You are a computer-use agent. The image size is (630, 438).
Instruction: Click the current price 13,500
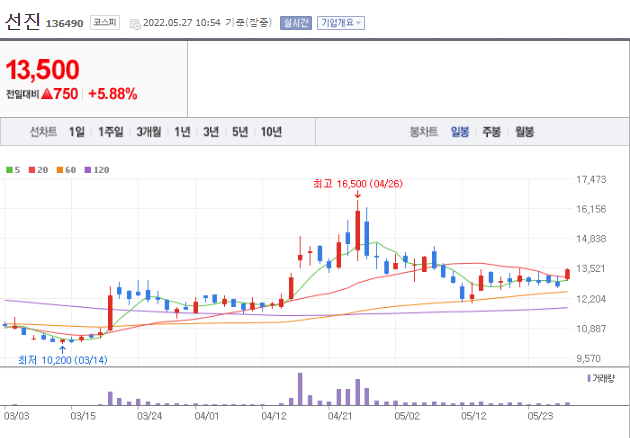tap(43, 70)
